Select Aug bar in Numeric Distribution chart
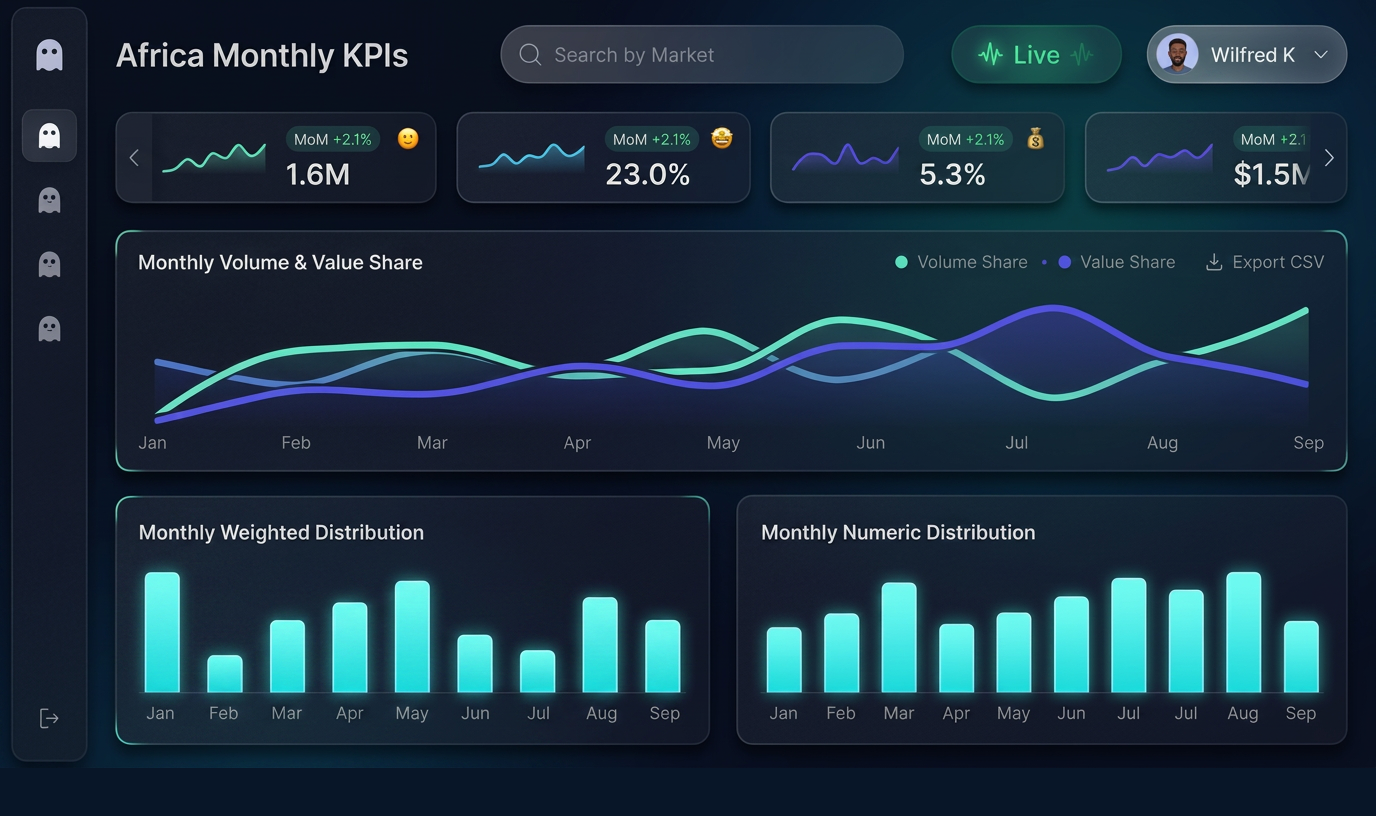The height and width of the screenshot is (816, 1376). pos(1243,633)
